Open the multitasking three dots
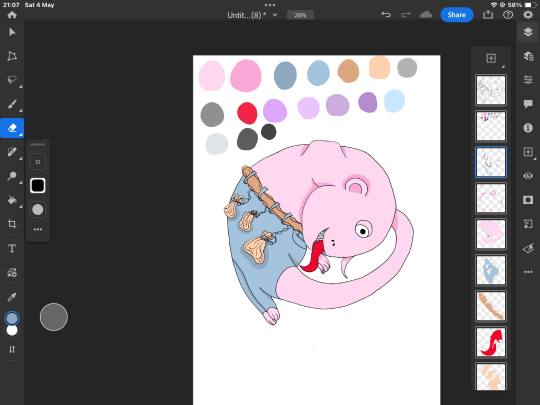This screenshot has width=540, height=405. click(270, 5)
